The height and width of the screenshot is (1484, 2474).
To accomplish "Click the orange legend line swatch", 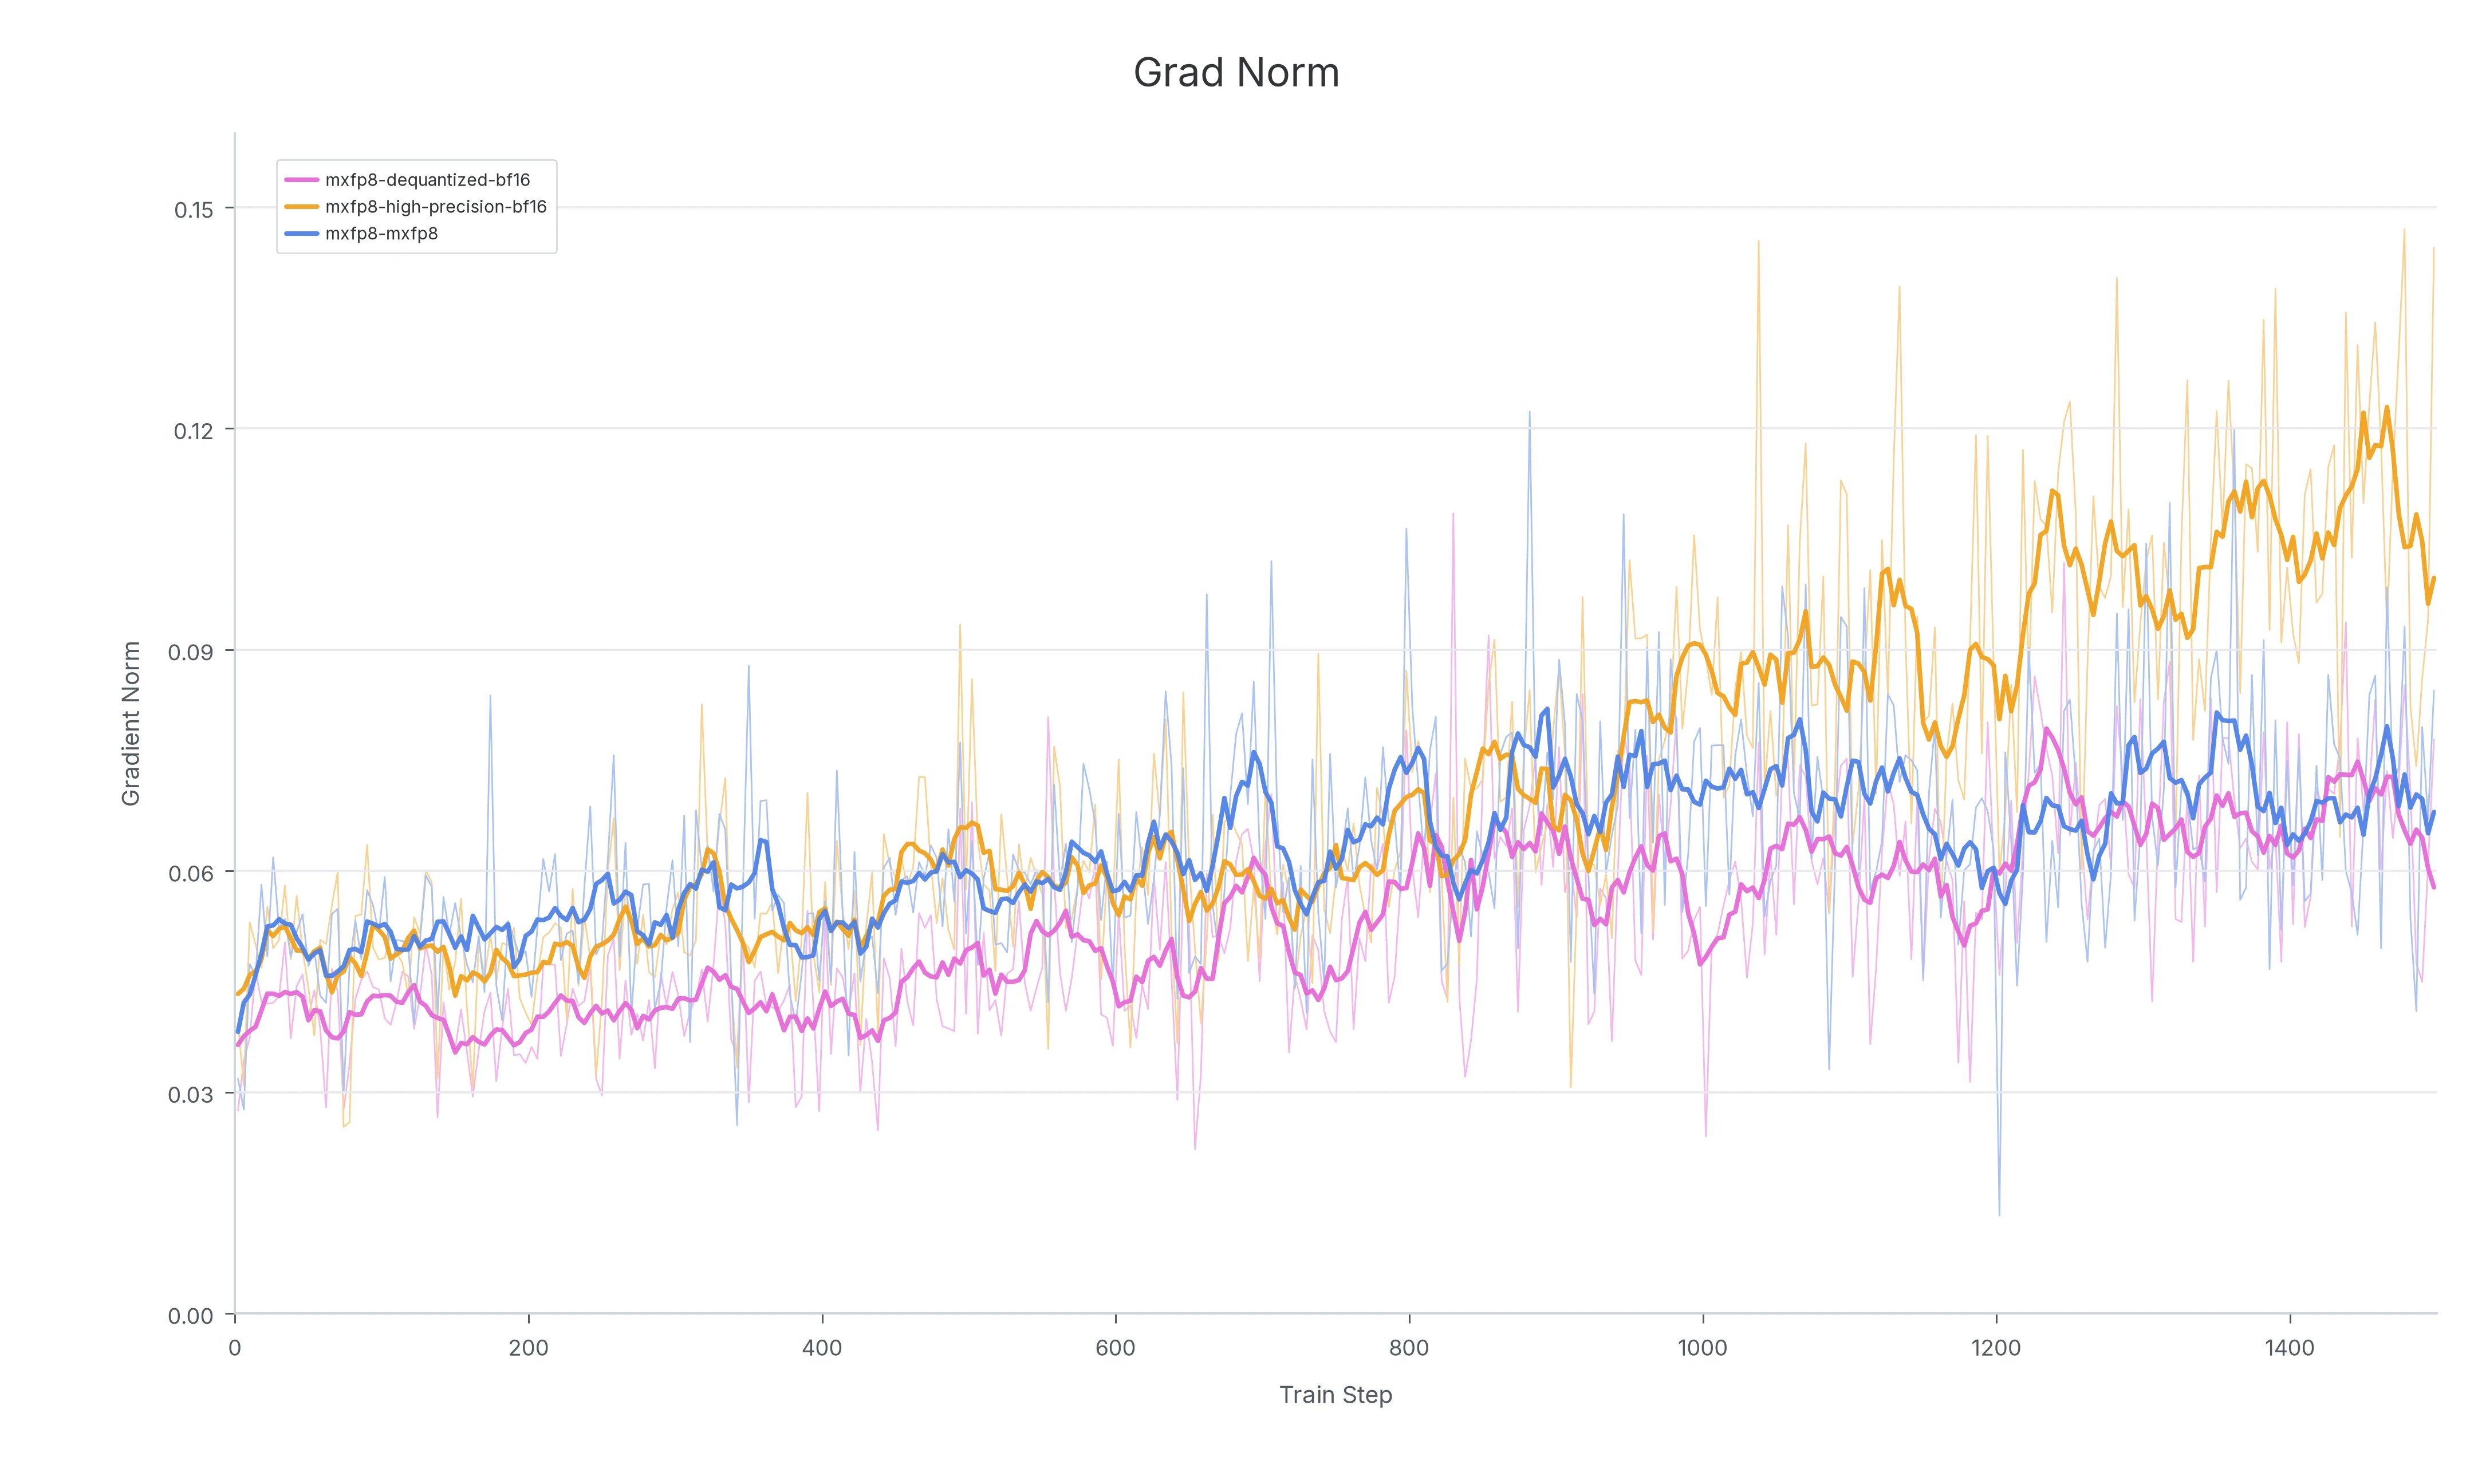I will [302, 207].
